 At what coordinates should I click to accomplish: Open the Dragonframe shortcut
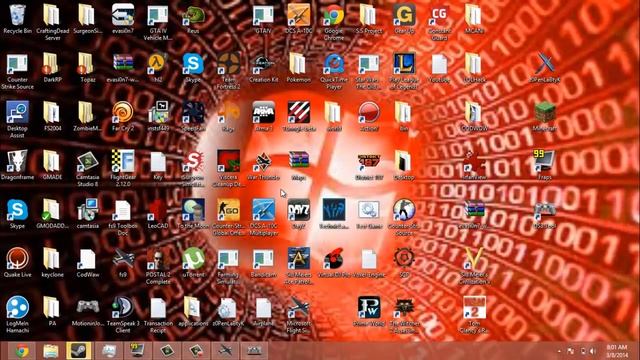(17, 165)
